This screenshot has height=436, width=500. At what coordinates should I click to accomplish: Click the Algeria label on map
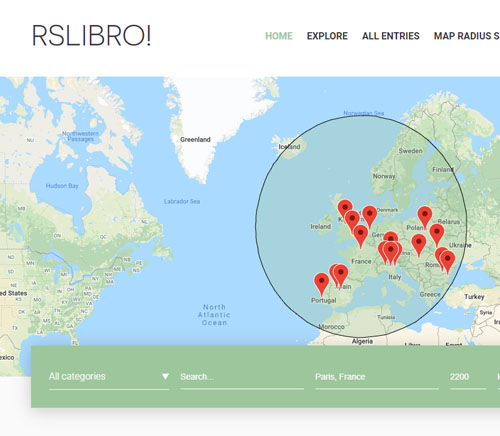[362, 341]
